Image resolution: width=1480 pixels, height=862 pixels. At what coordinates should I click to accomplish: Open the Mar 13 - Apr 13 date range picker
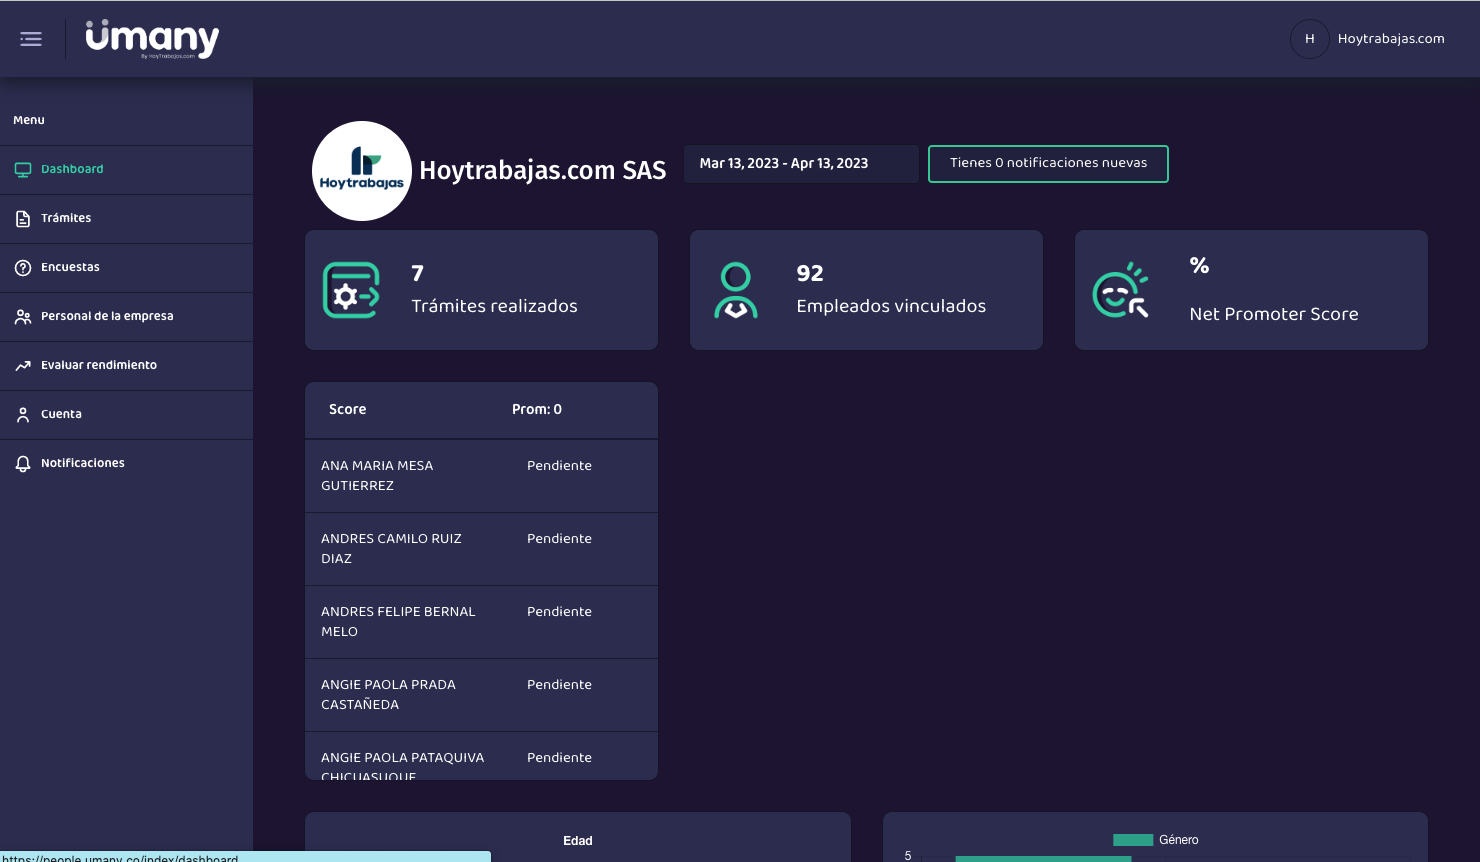pyautogui.click(x=801, y=164)
